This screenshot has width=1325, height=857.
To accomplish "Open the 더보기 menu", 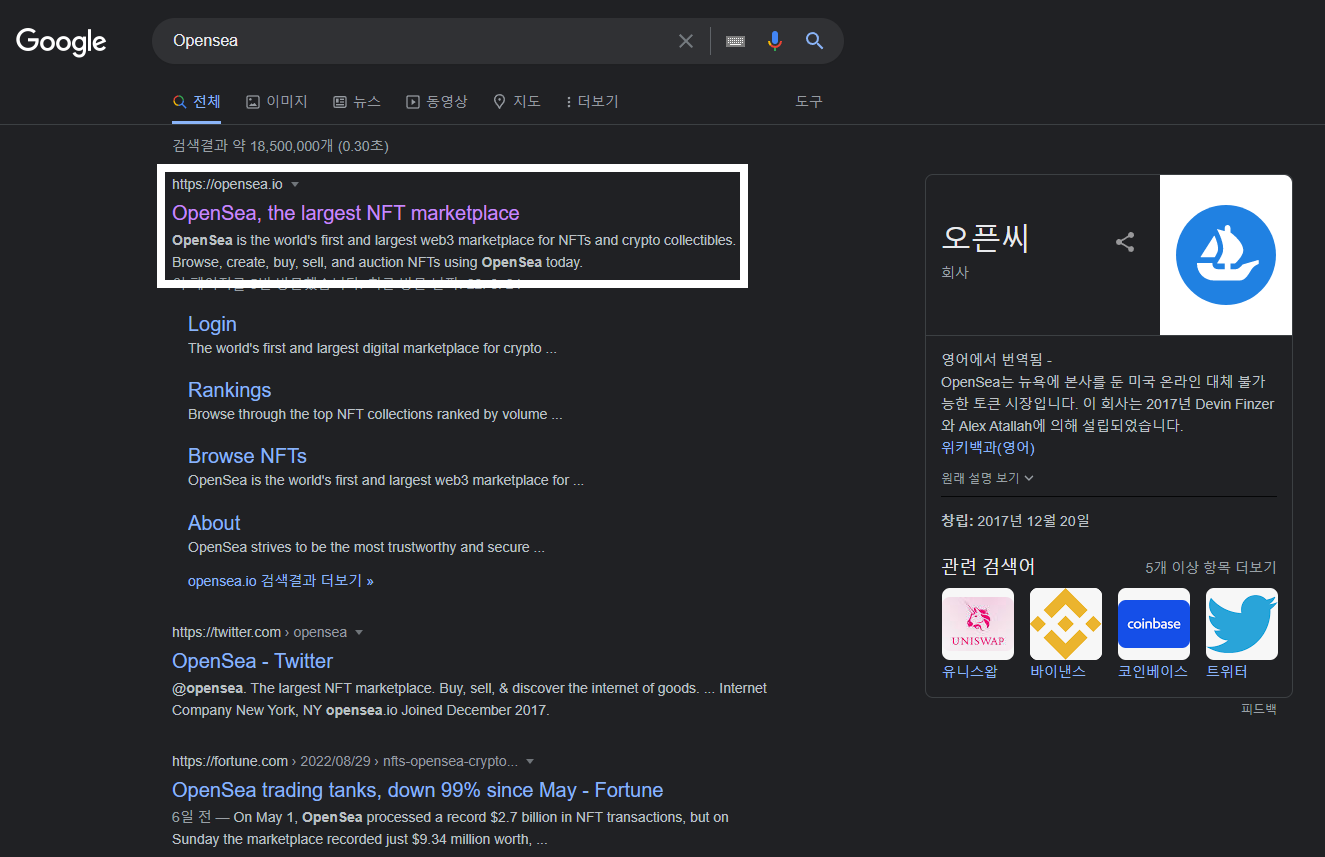I will (x=592, y=102).
